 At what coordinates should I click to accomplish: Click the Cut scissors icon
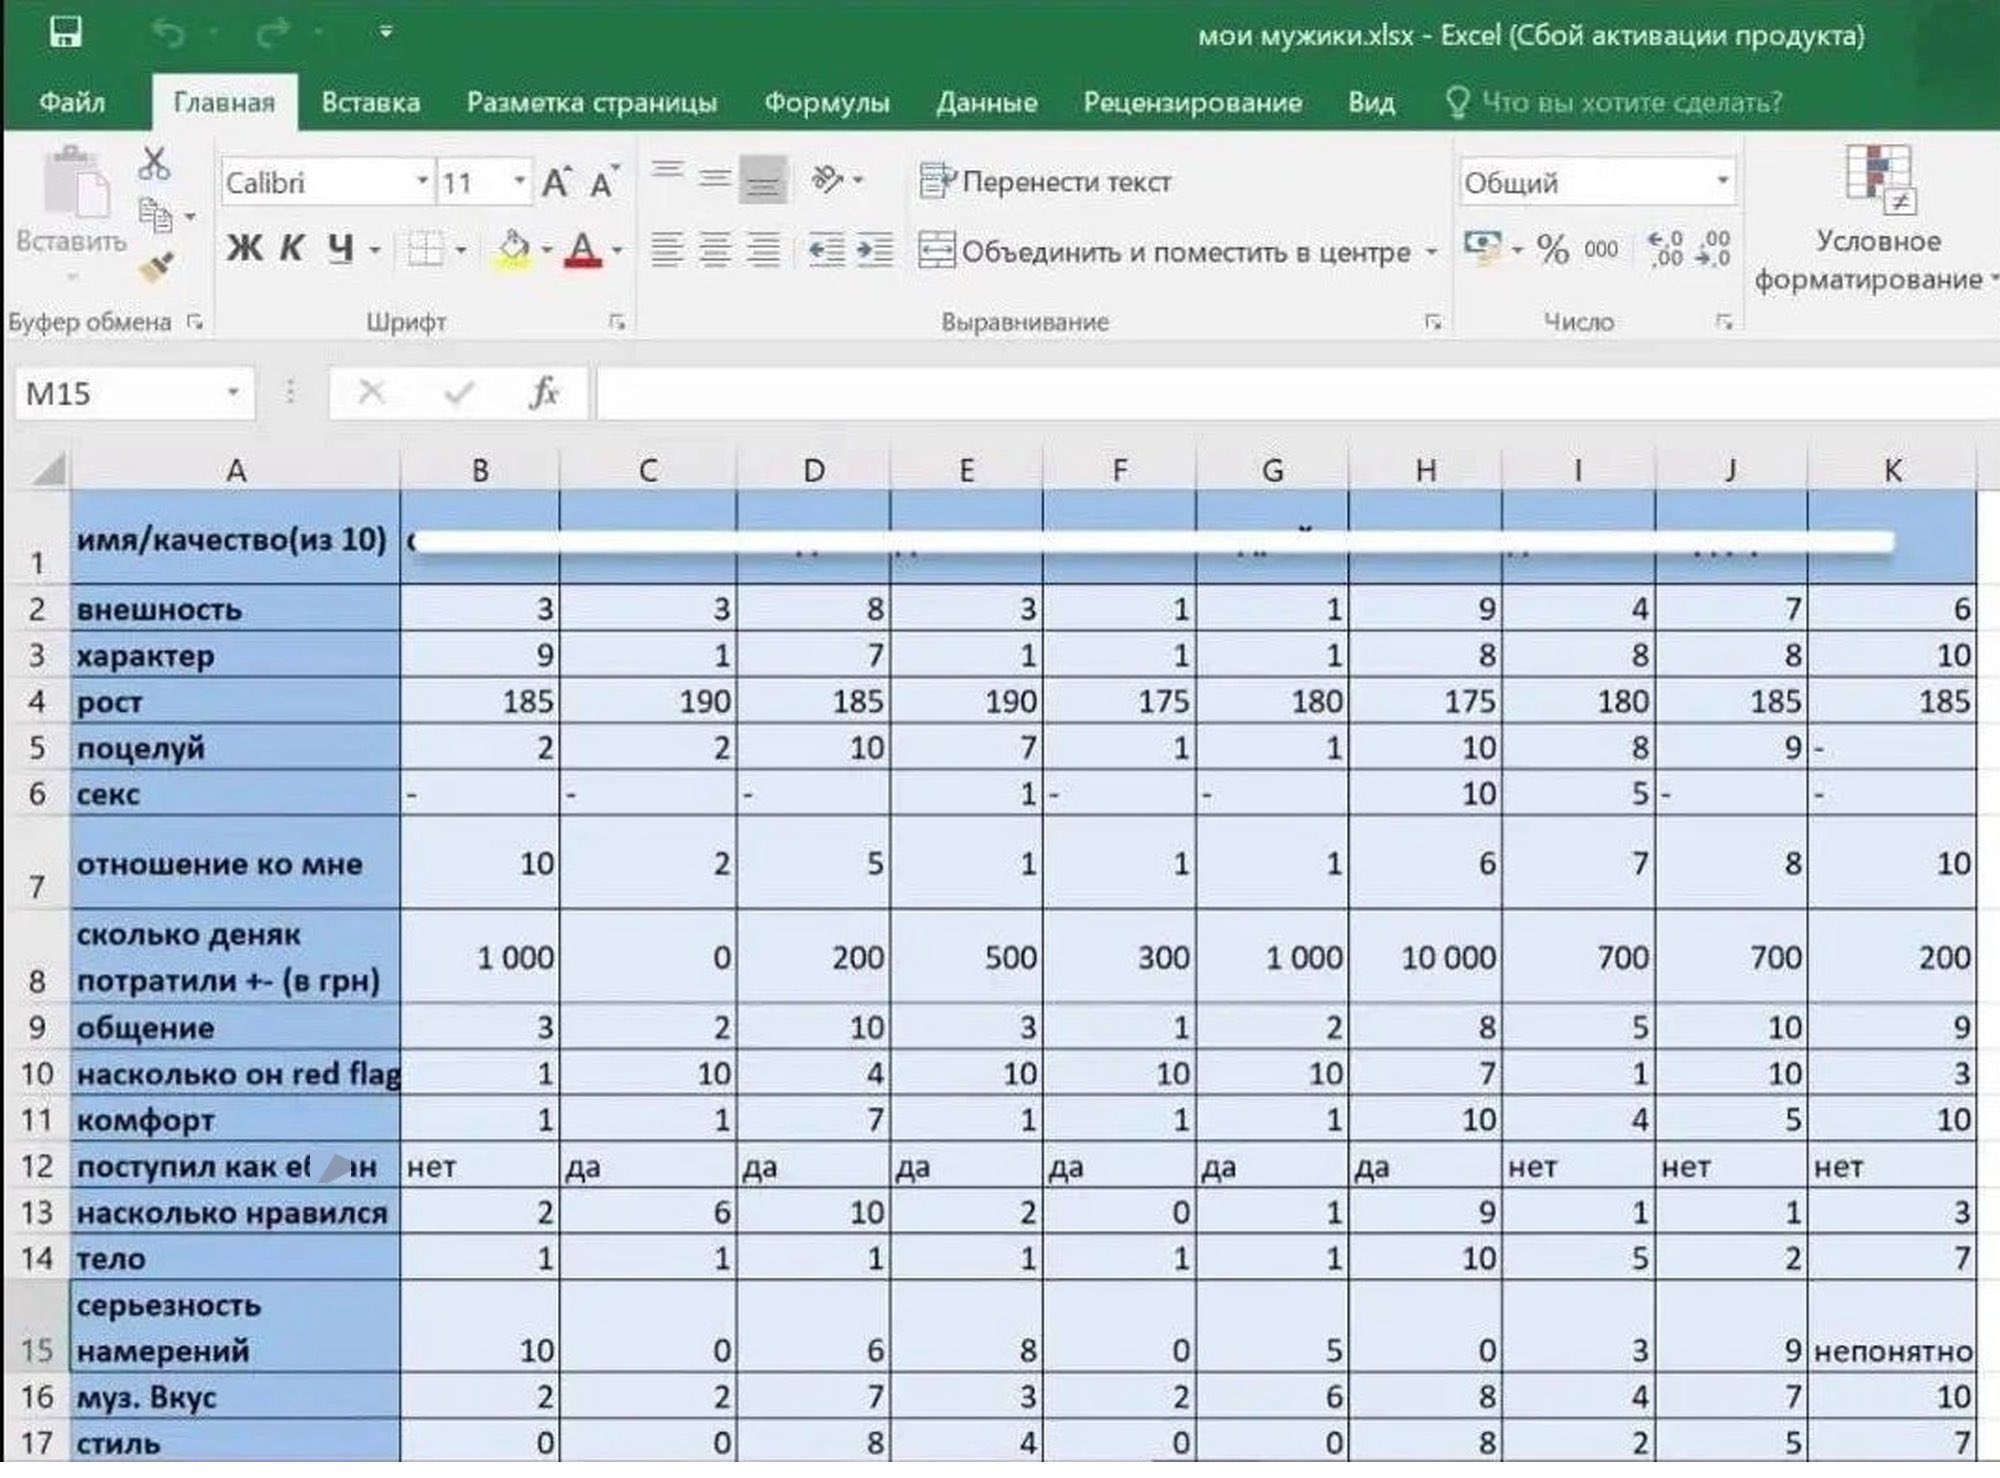pos(154,164)
